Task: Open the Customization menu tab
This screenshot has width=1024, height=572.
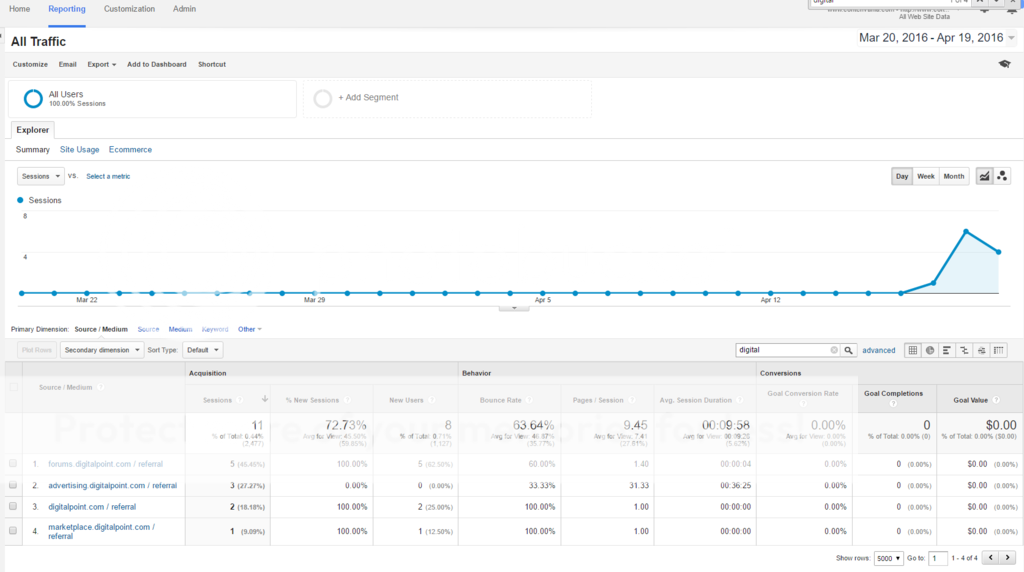Action: pyautogui.click(x=129, y=9)
